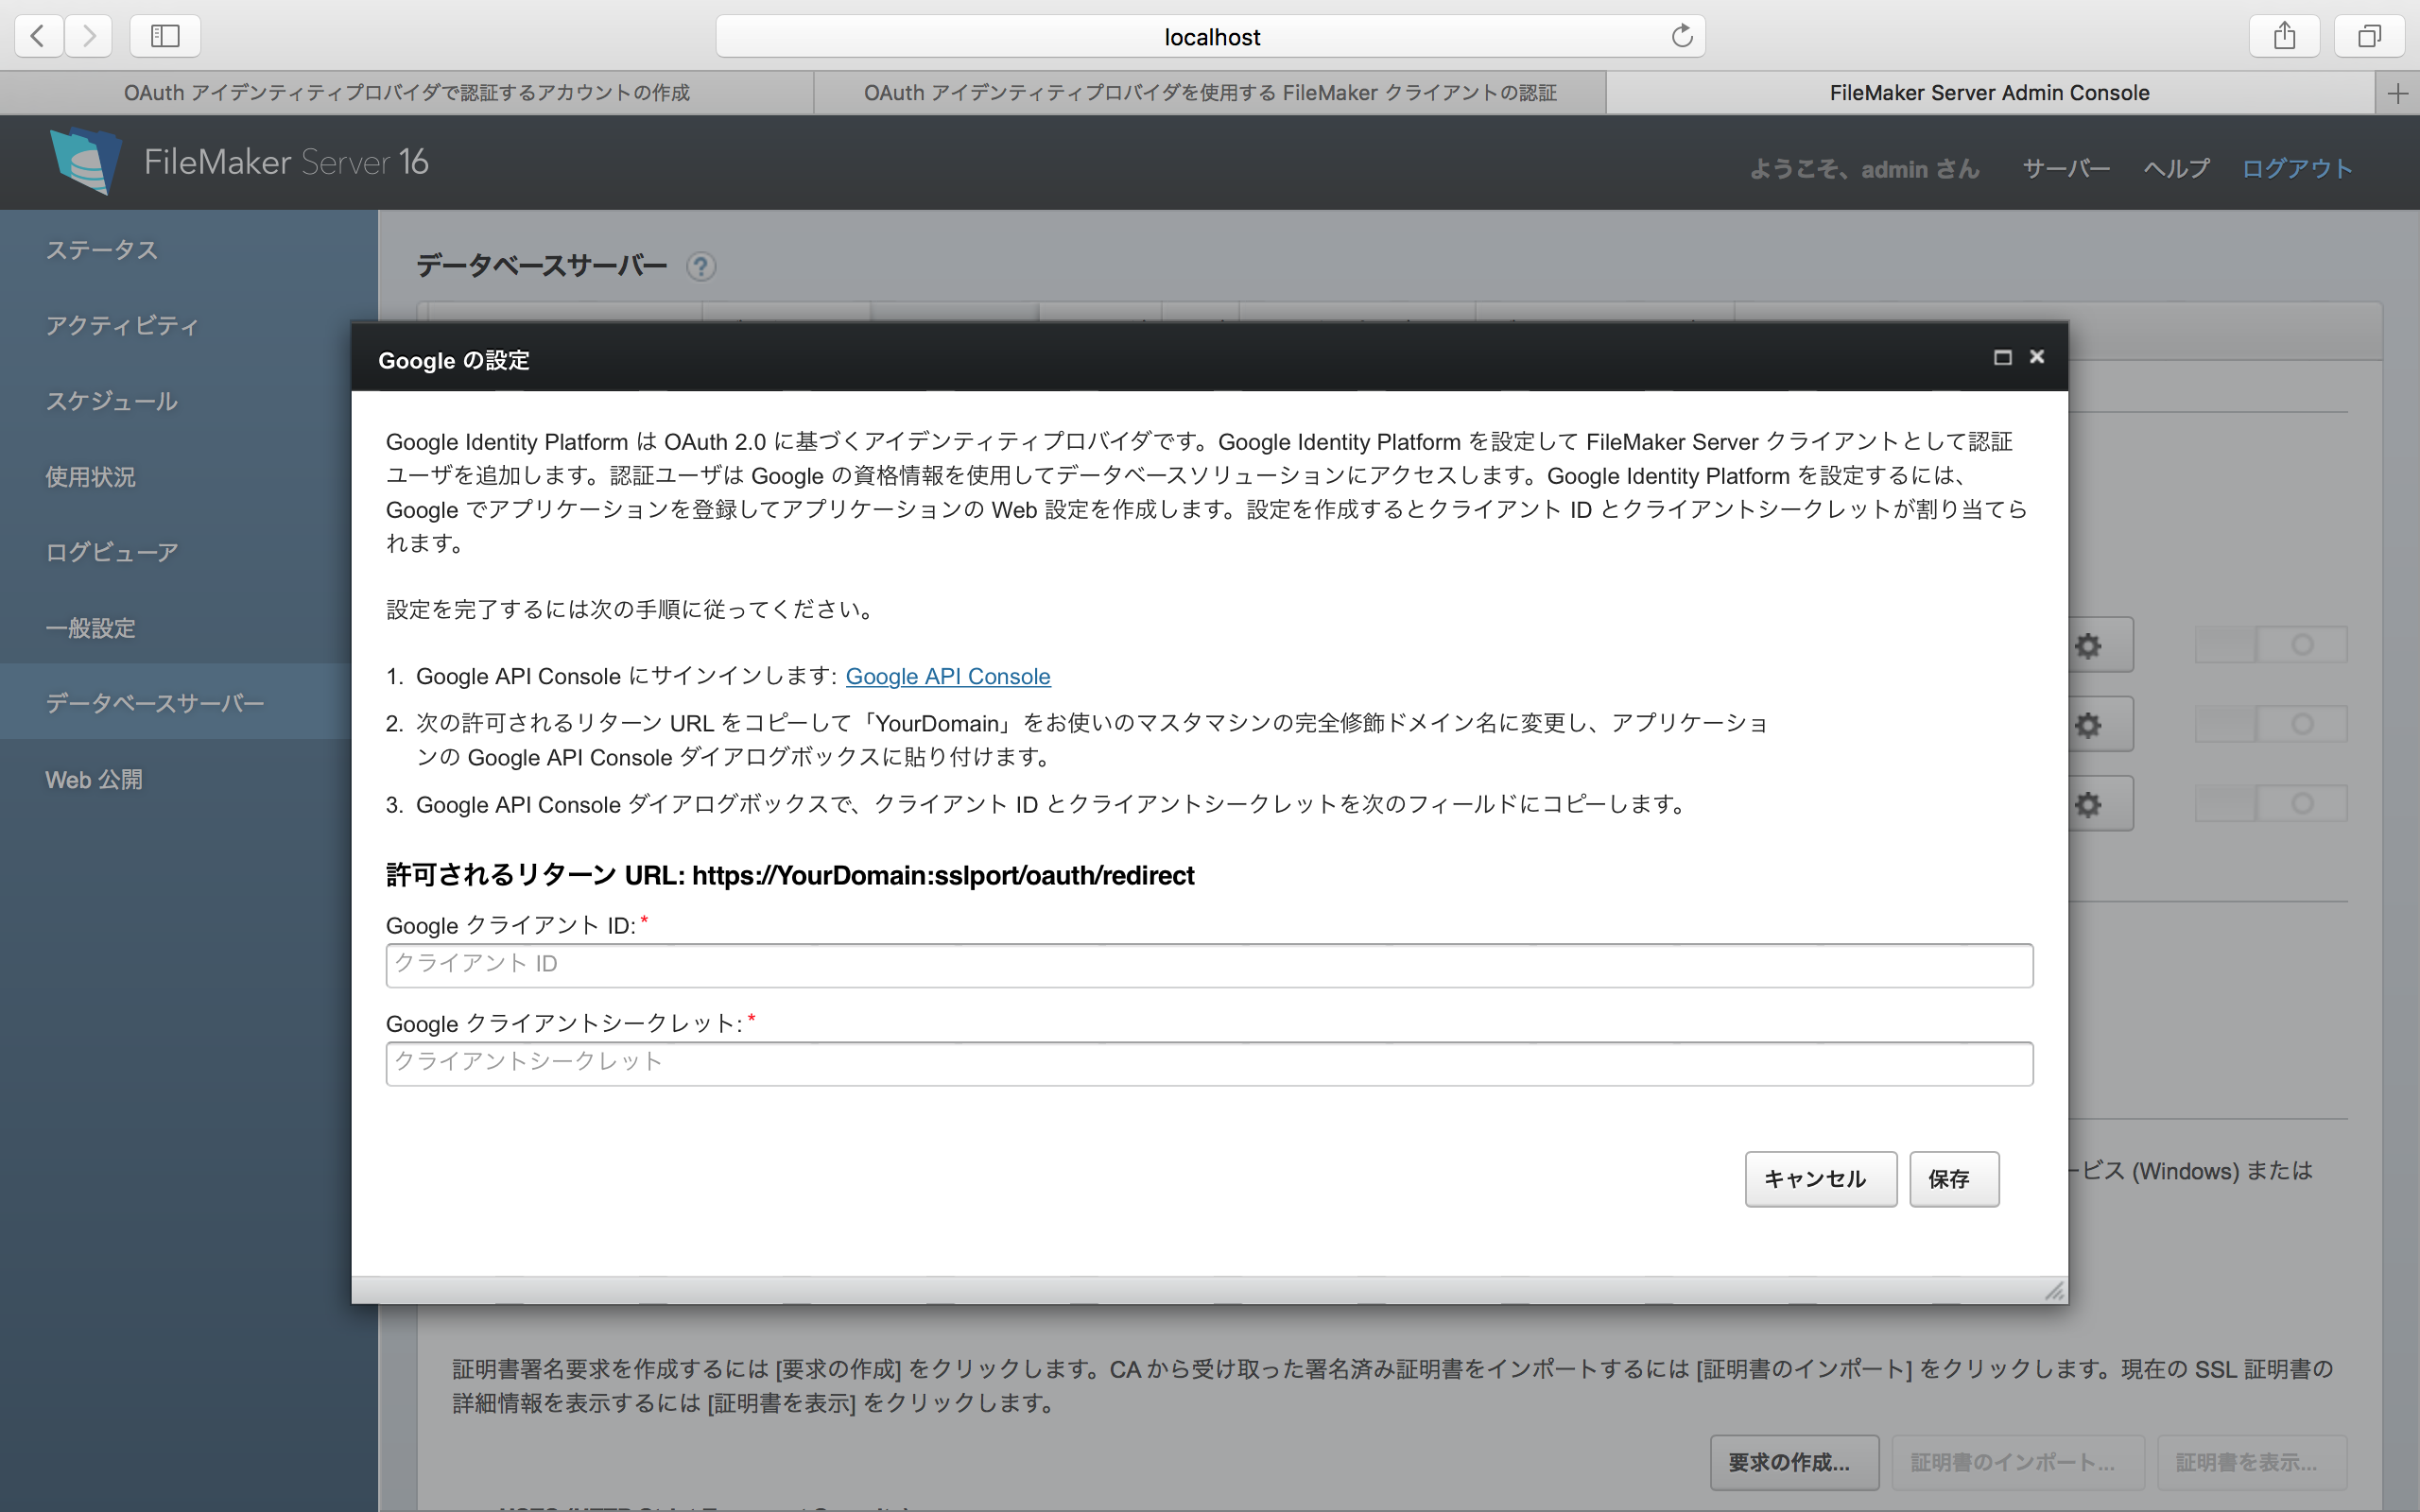Click the 要求の作成... button
The image size is (2420, 1512).
pos(1794,1462)
